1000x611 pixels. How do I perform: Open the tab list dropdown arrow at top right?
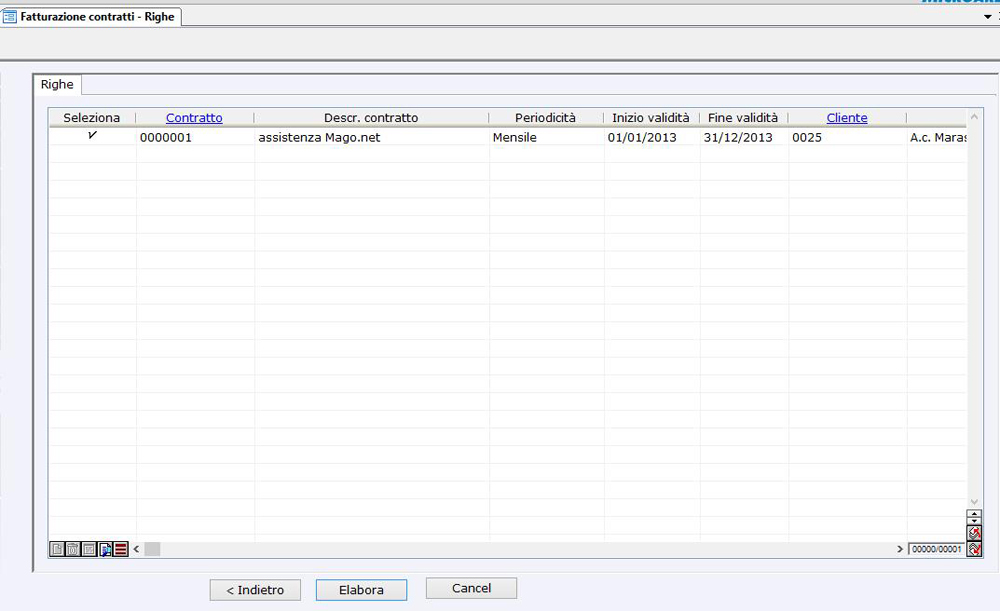[x=987, y=17]
